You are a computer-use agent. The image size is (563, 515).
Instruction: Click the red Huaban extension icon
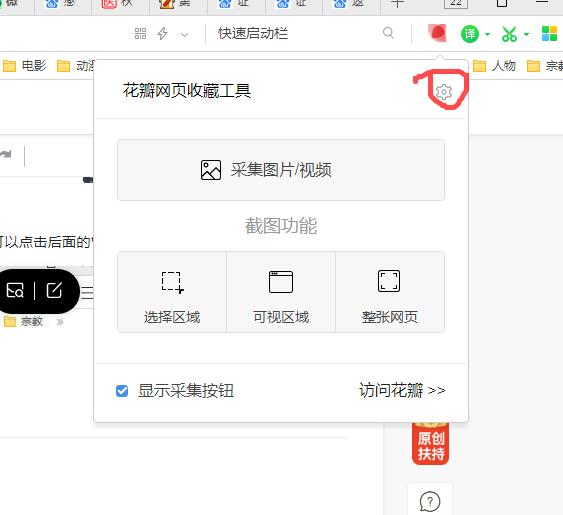point(437,33)
